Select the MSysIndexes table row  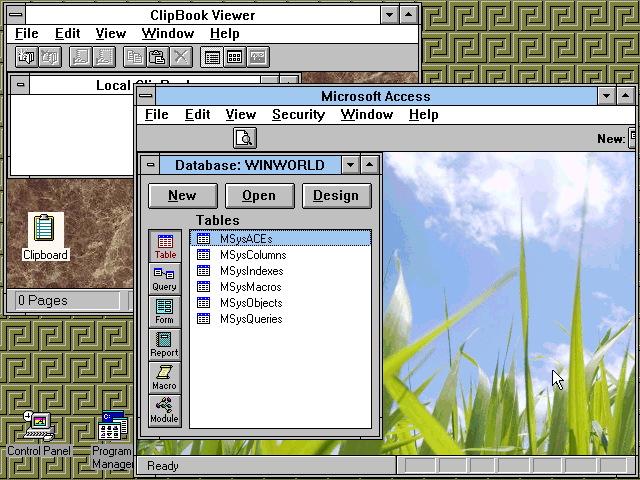(280, 271)
